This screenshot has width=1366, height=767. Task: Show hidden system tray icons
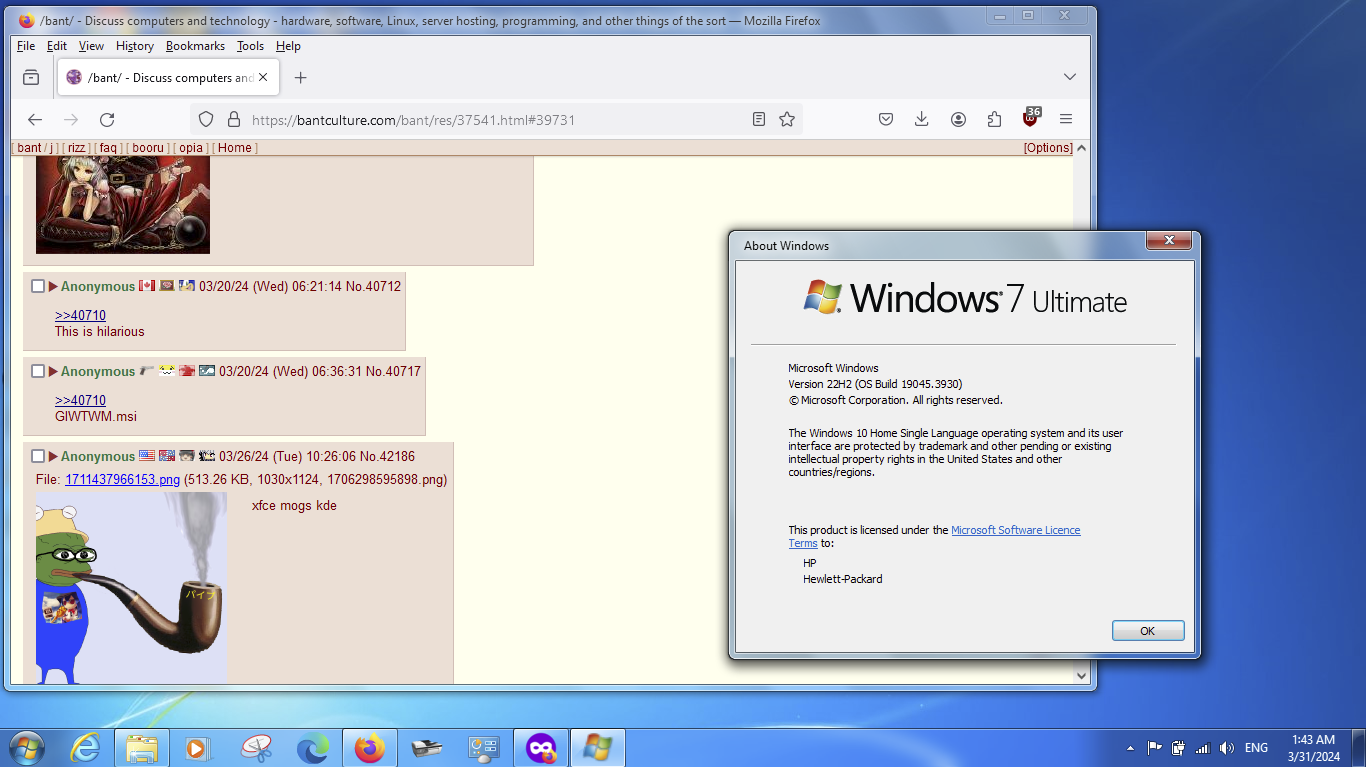pos(1130,748)
